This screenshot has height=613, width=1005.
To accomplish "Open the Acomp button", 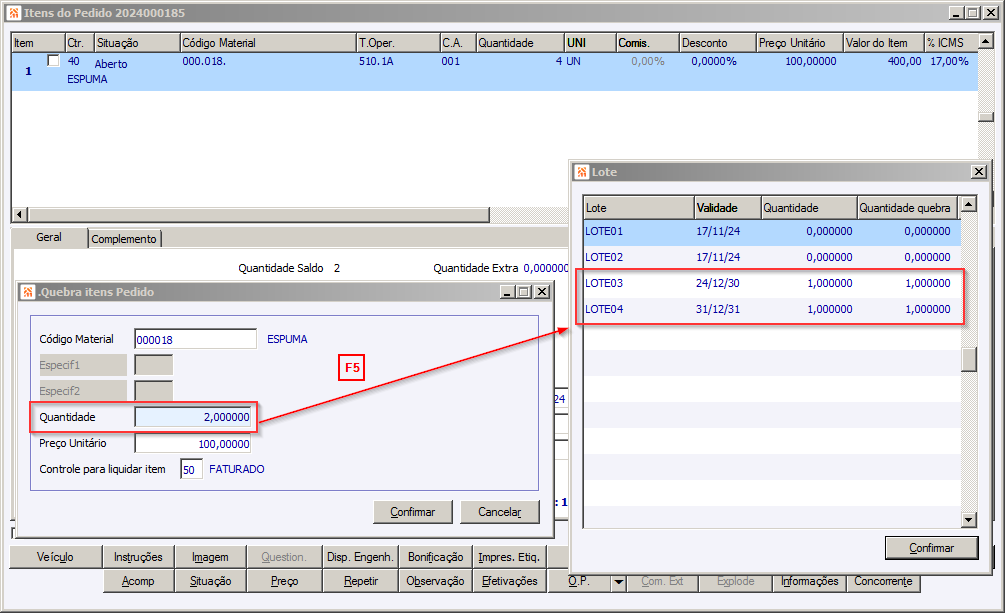I will [138, 581].
